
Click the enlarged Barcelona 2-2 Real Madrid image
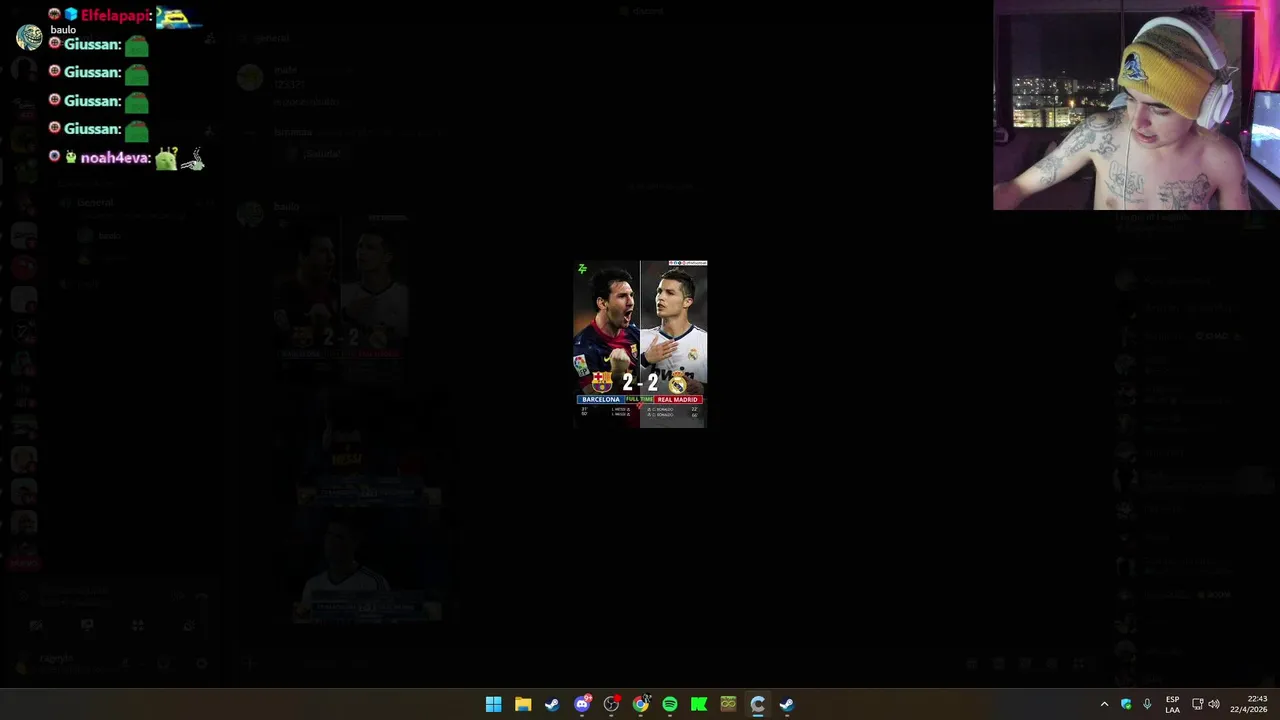pos(640,344)
